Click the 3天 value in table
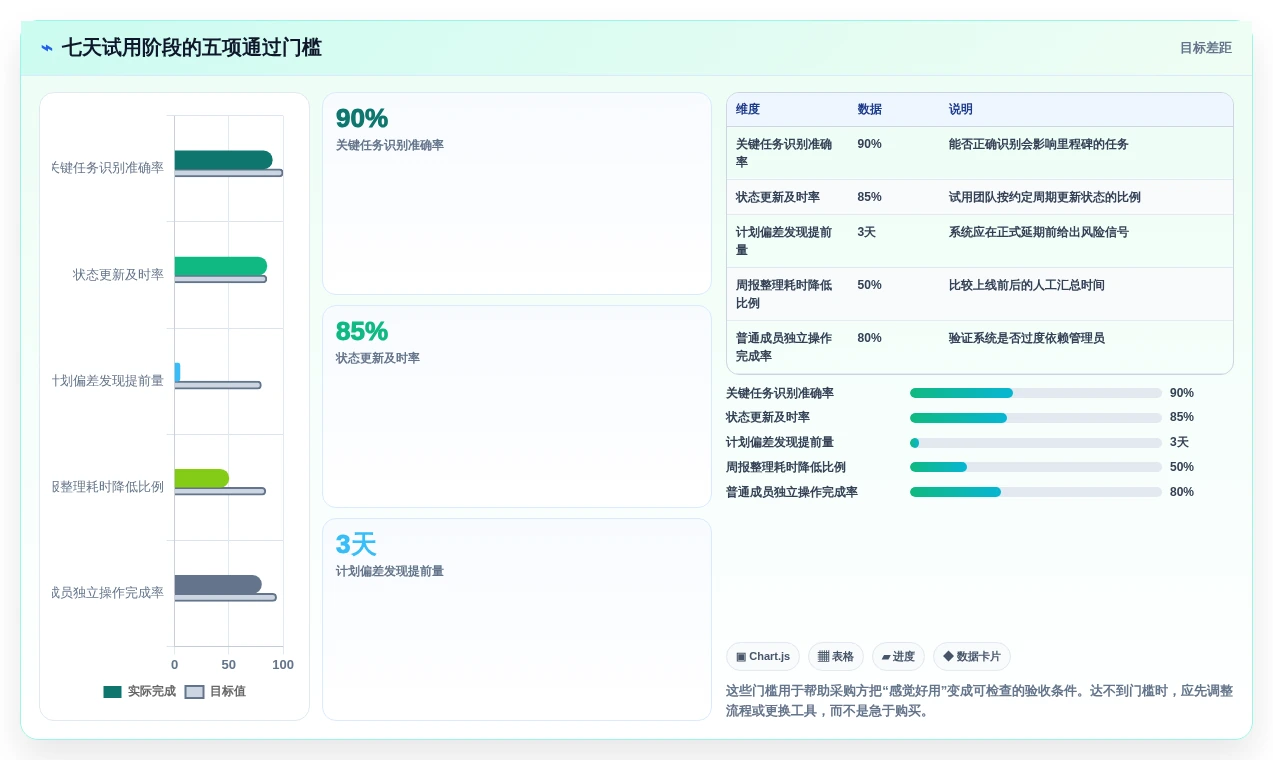 (x=866, y=232)
